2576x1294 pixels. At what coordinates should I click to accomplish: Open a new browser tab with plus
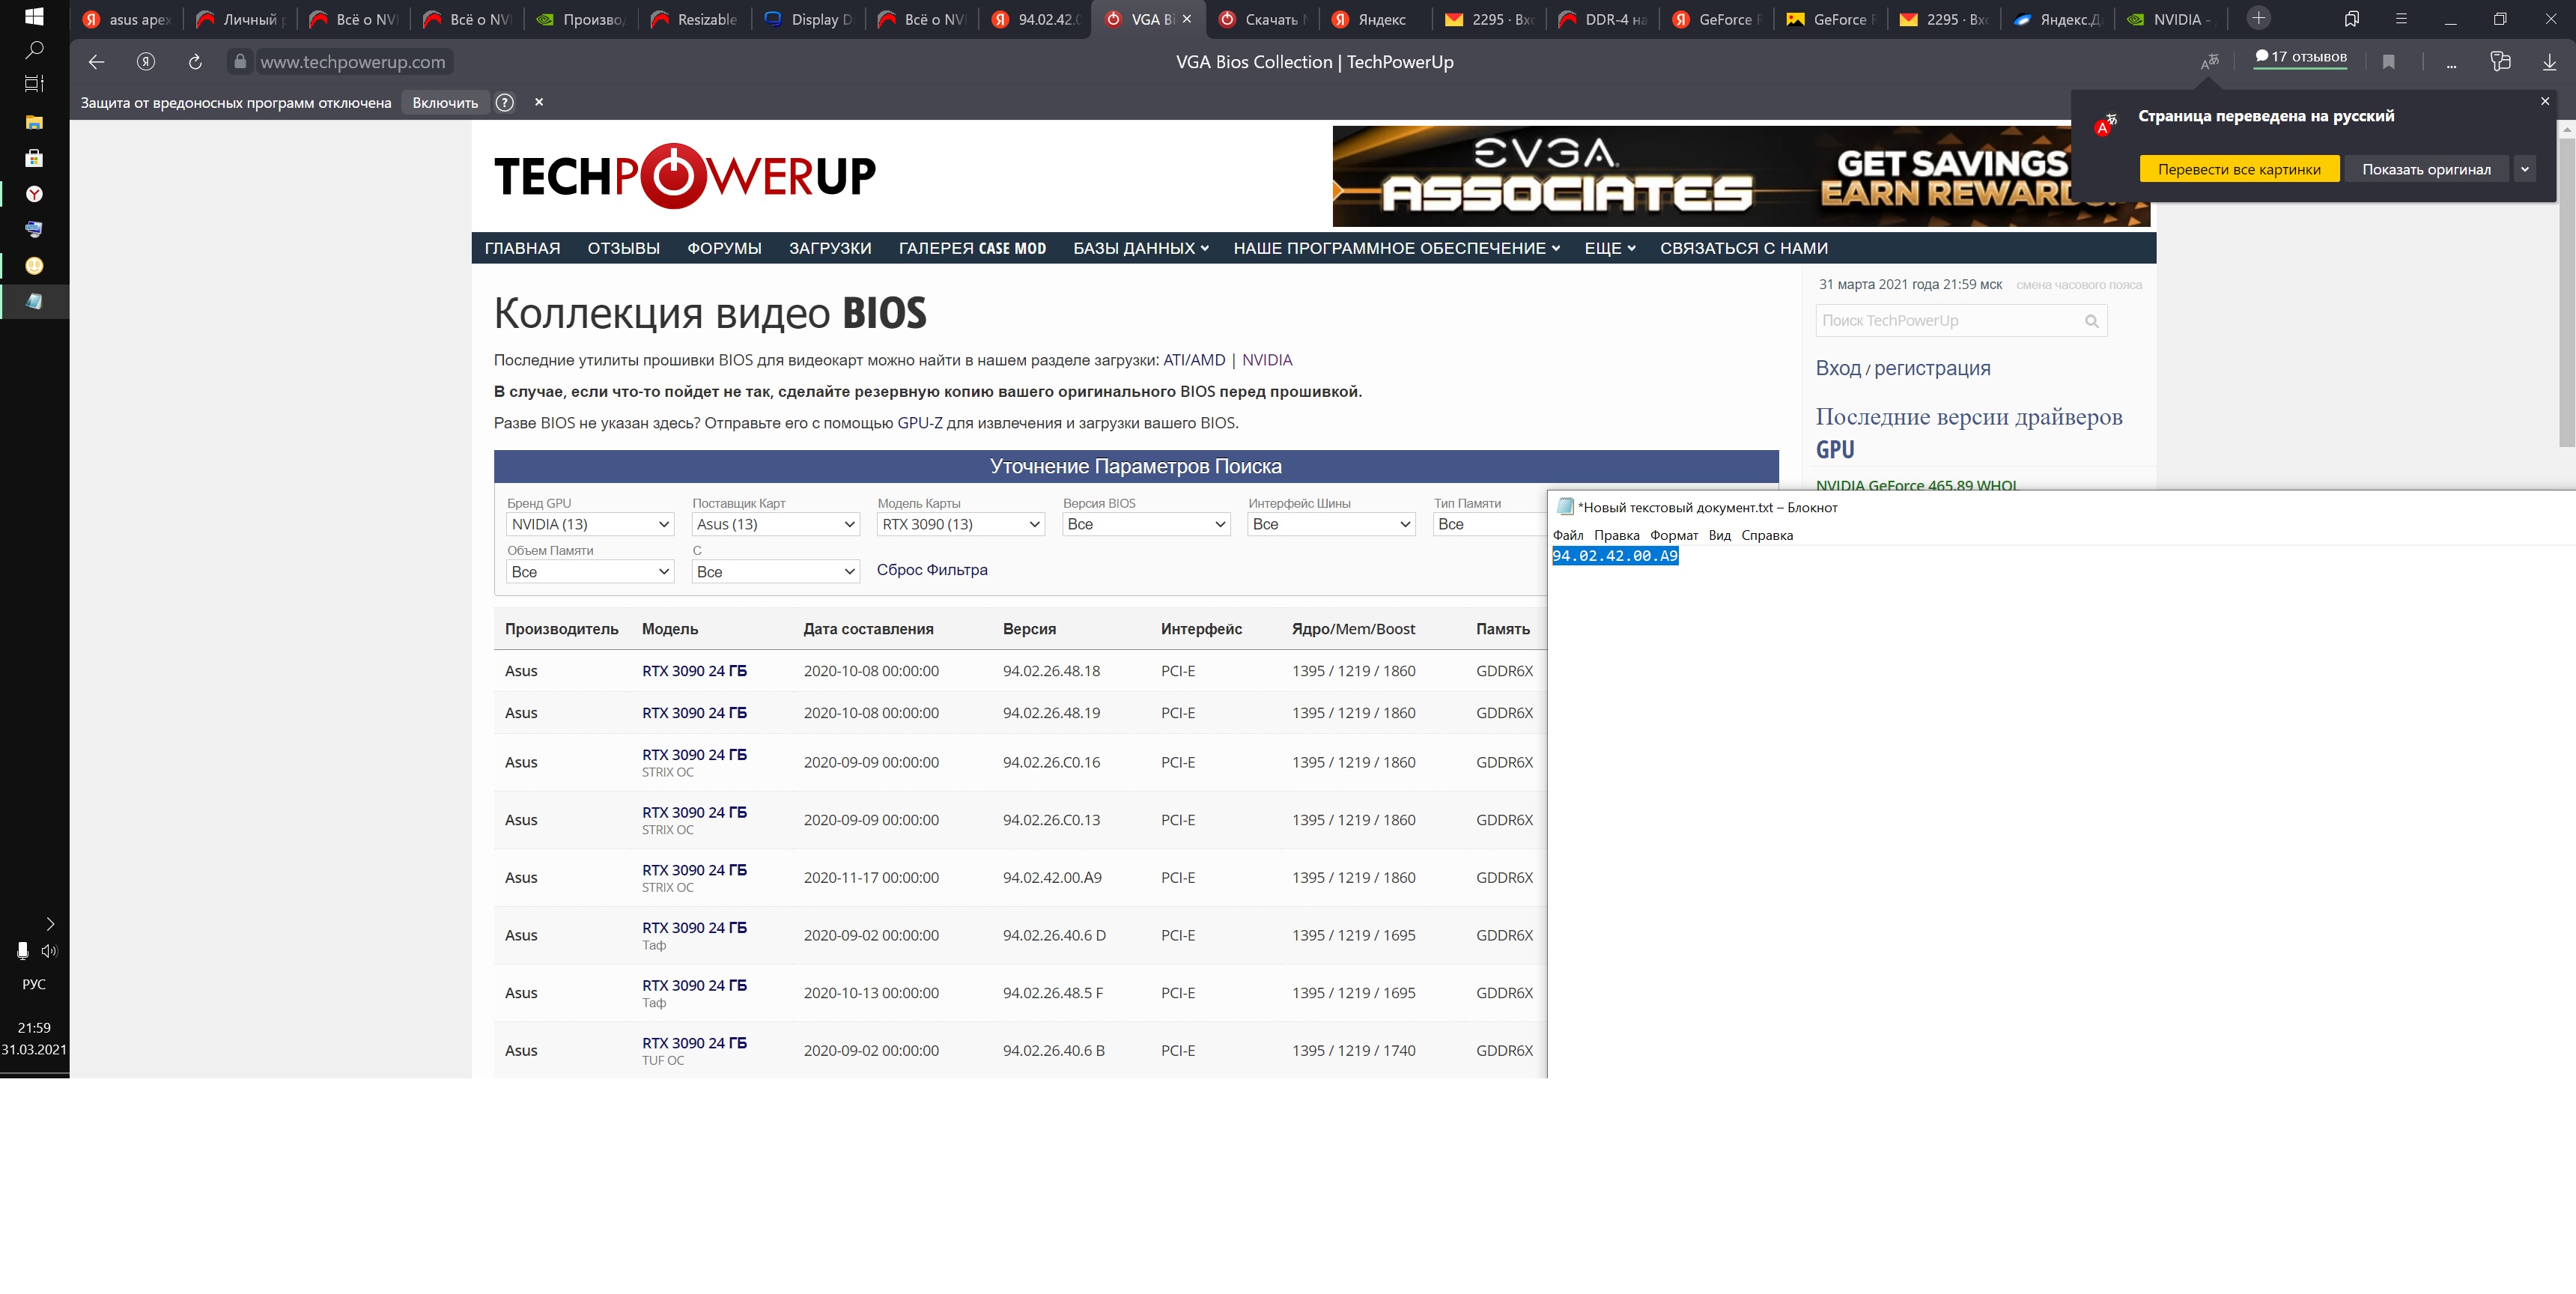point(2258,18)
